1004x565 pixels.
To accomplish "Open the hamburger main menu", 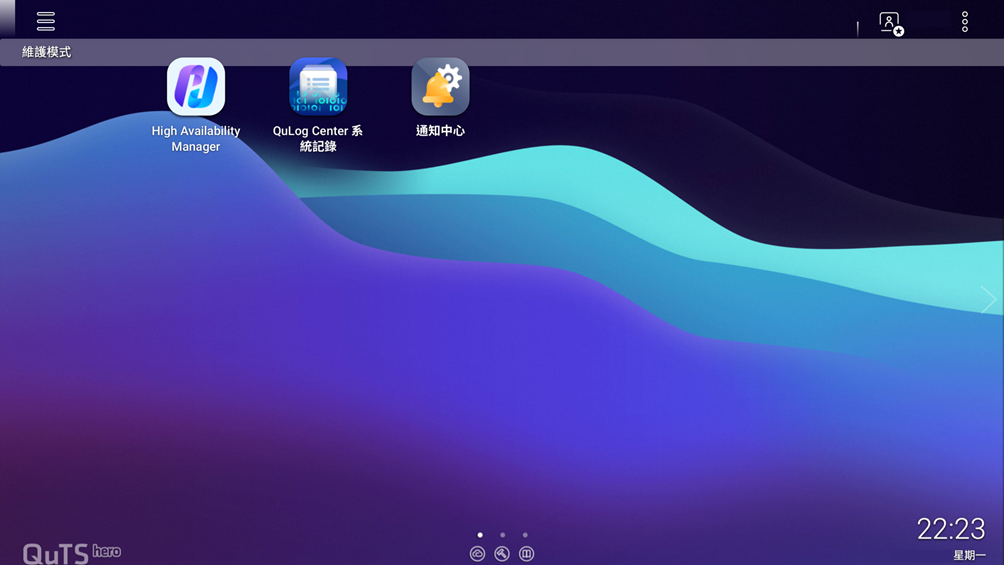I will pyautogui.click(x=45, y=21).
